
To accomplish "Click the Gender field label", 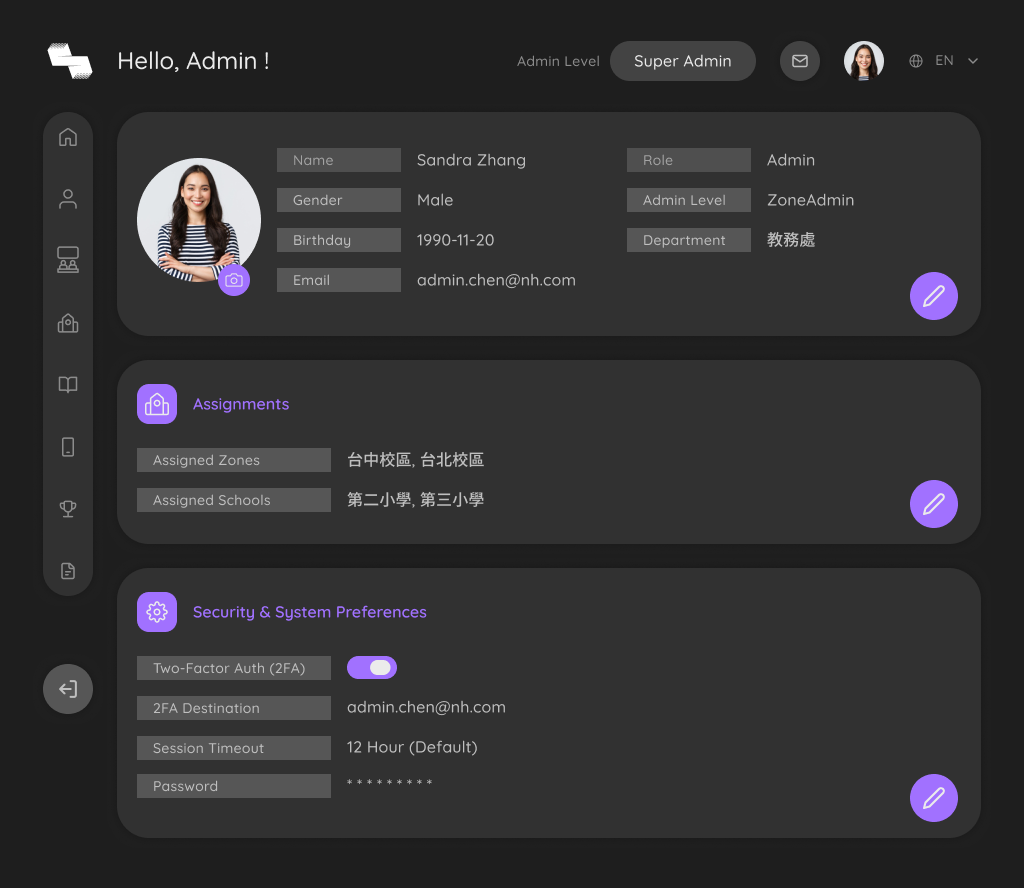I will coord(339,200).
